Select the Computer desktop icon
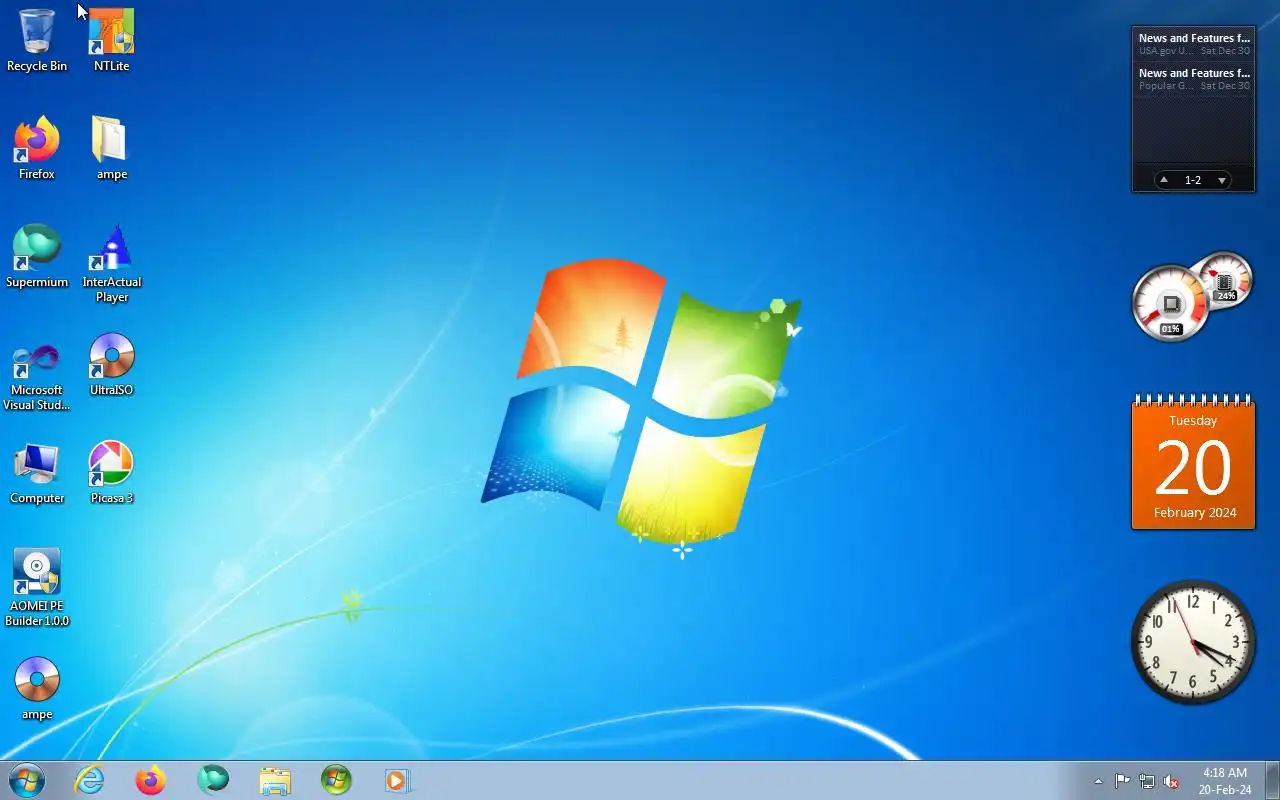The image size is (1280, 800). (x=37, y=472)
